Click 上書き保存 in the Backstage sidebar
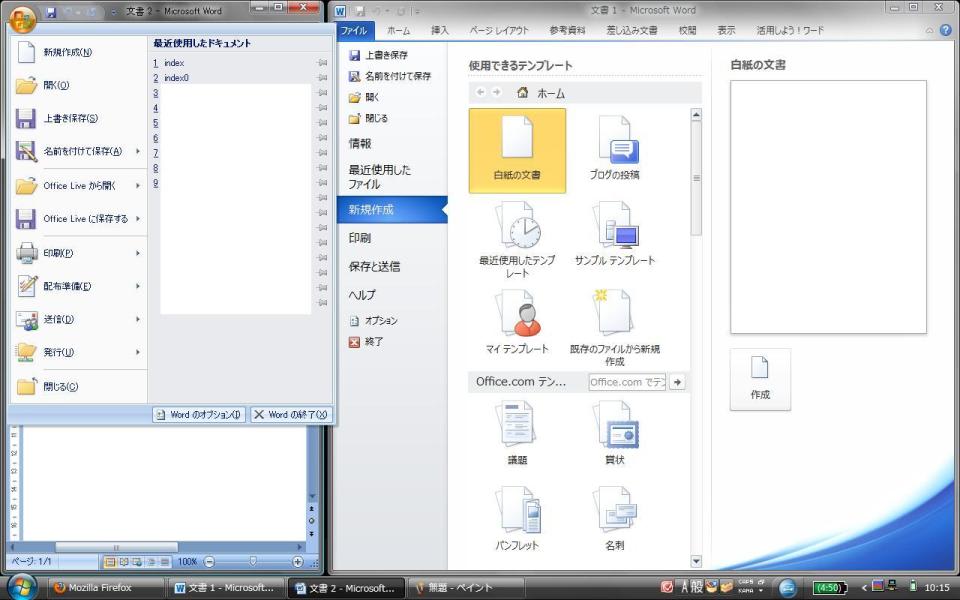Viewport: 960px width, 600px height. coord(378,55)
